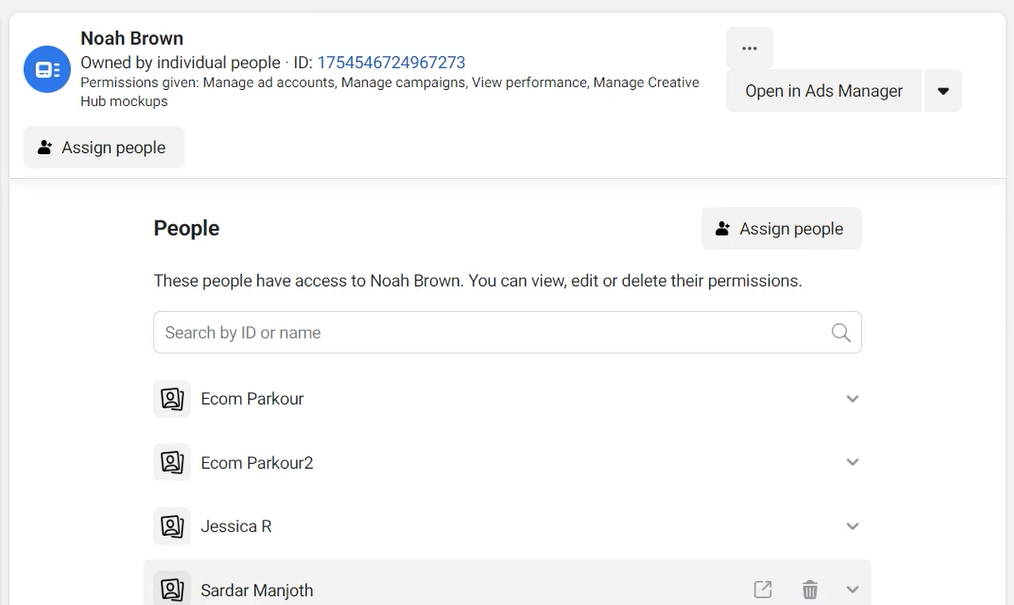Click the magnifying glass search icon
Screen dimensions: 1014x605
coord(841,332)
